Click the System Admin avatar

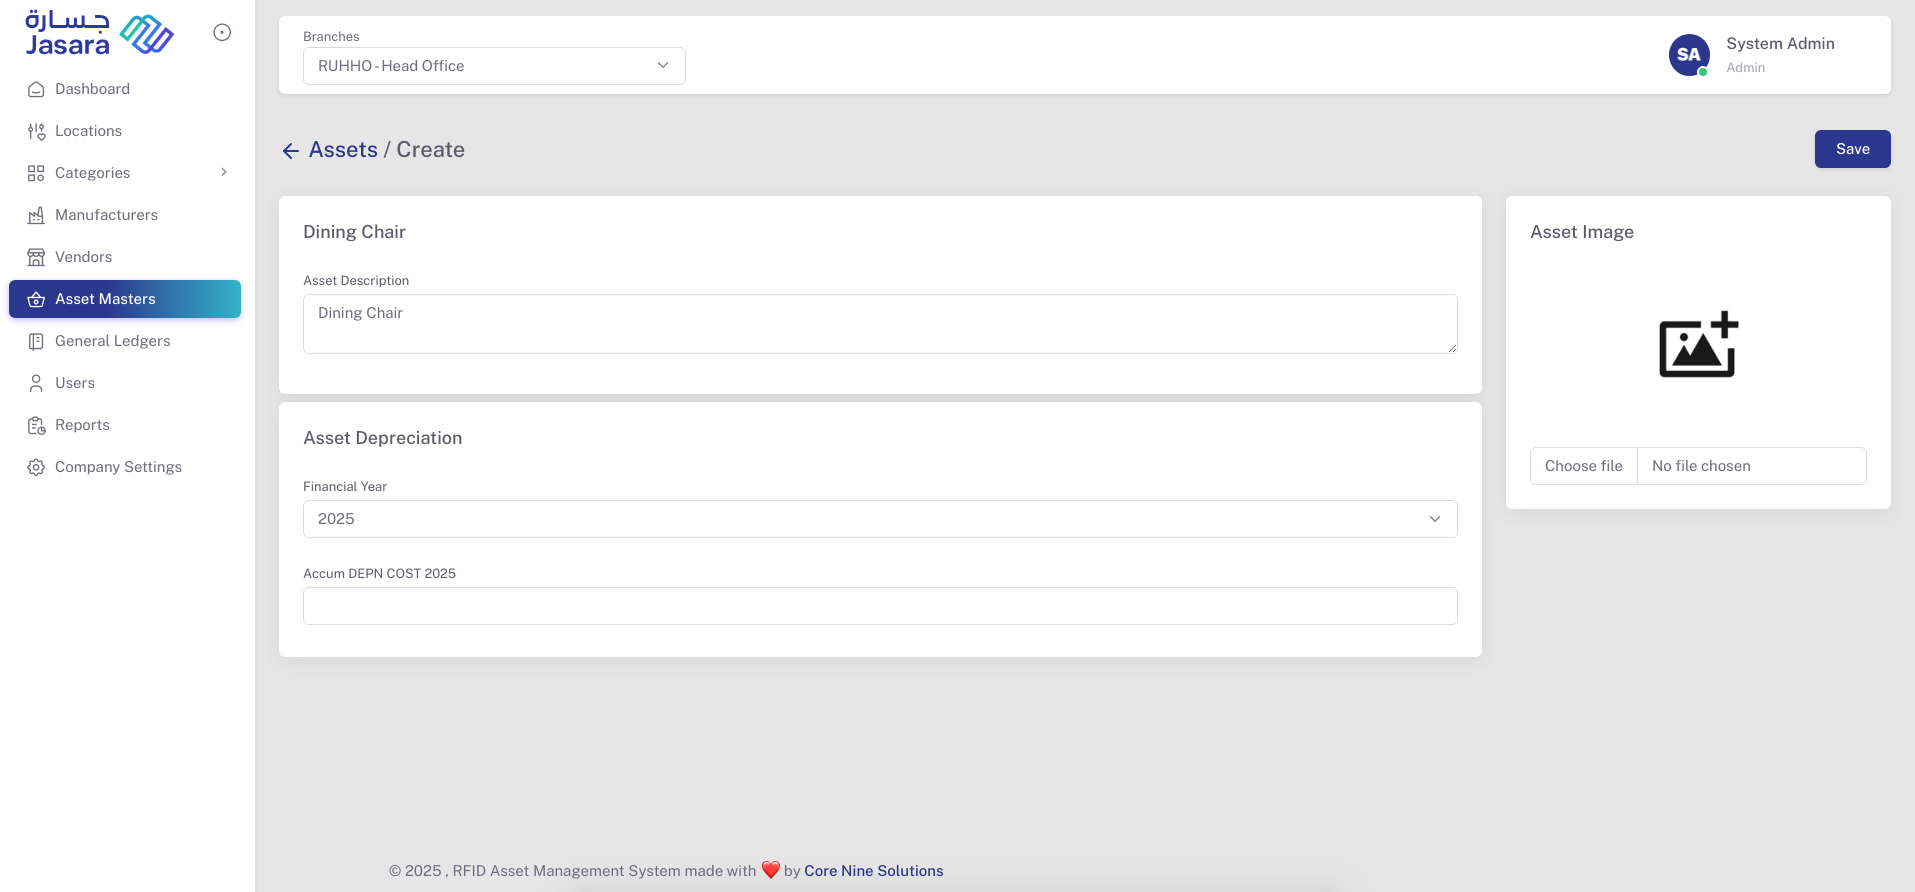pos(1688,55)
